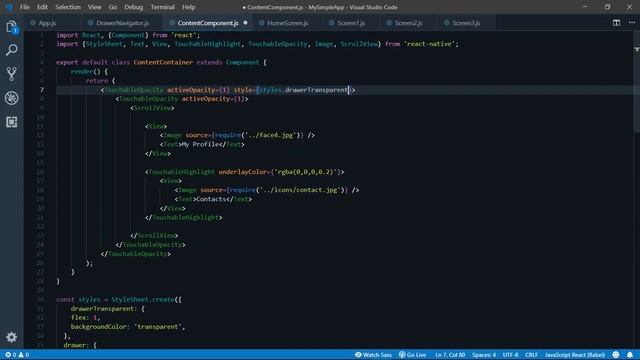Click 'My Profile' text in code
Screen dimensions: 640x360
200,144
